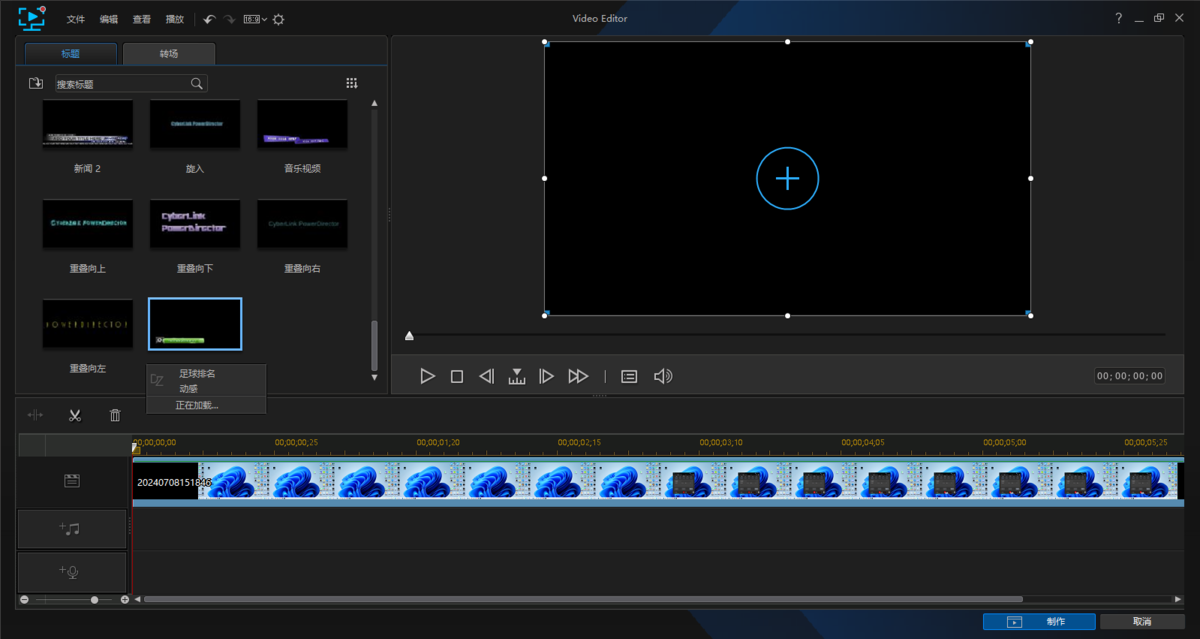Click the play button in preview controls
1200x639 pixels.
click(x=427, y=376)
